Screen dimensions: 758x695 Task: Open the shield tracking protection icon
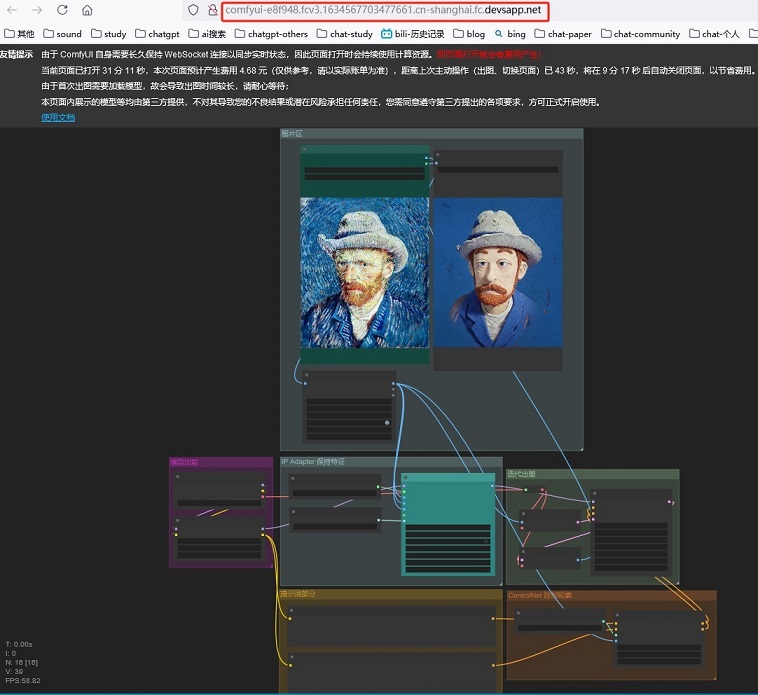pyautogui.click(x=193, y=10)
